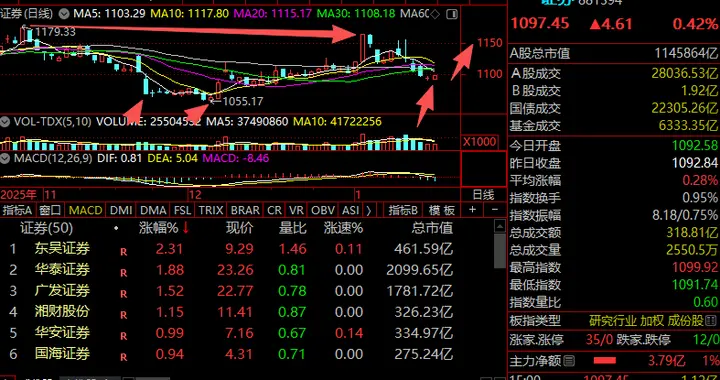The width and height of the screenshot is (720, 380).
Task: Open the main chart indicator dropdown beside 证券(日线)
Action: (x=64, y=14)
